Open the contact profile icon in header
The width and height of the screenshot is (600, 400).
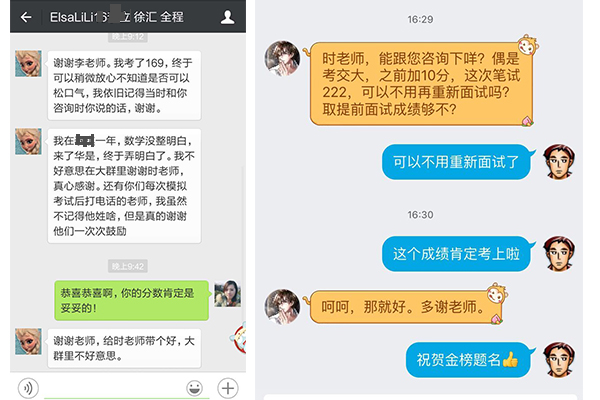(x=227, y=17)
